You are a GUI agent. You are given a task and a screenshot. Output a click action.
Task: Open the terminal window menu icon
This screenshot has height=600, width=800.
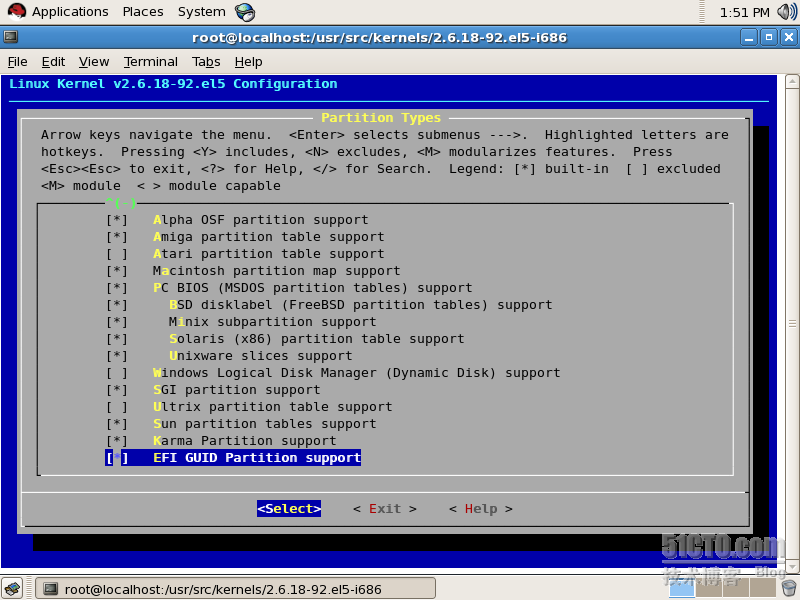11,37
